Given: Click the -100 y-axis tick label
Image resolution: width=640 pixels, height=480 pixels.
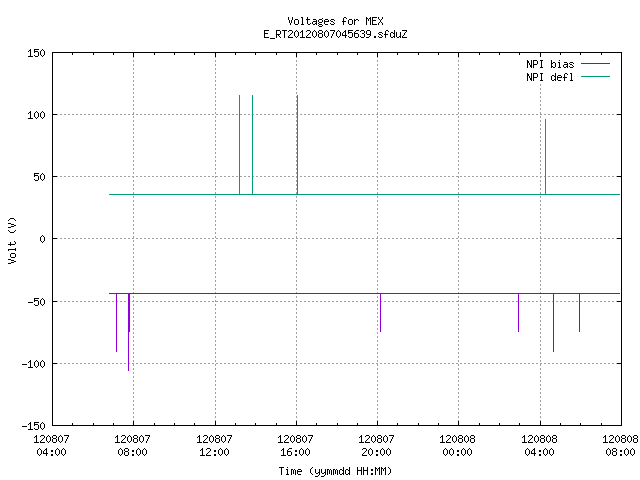Looking at the screenshot, I should click(x=33, y=364).
